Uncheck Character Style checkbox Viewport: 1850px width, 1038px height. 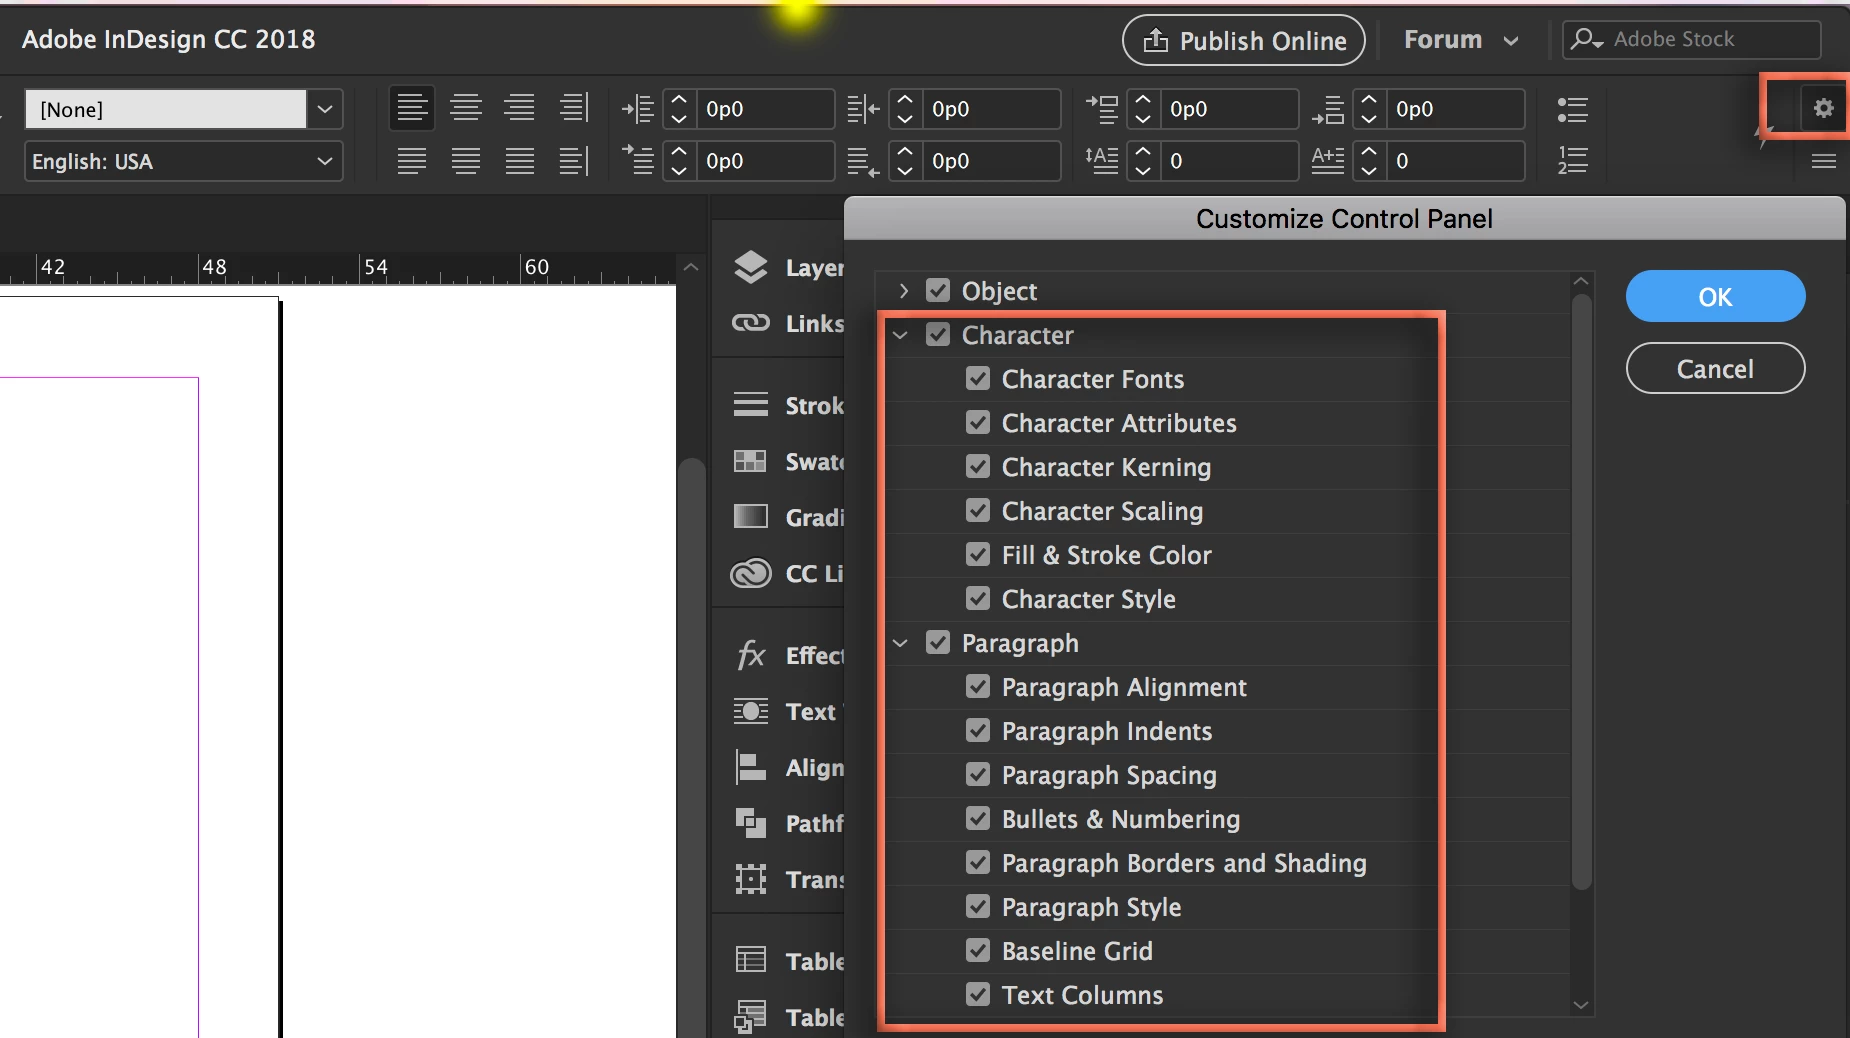pyautogui.click(x=978, y=599)
